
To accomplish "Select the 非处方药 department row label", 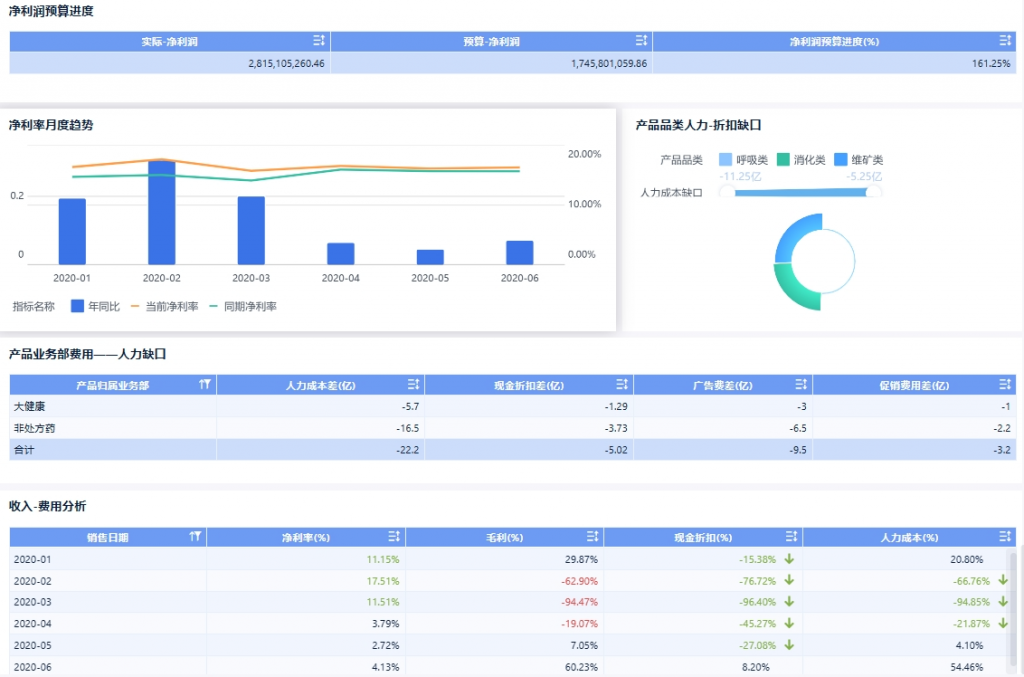I will [35, 428].
